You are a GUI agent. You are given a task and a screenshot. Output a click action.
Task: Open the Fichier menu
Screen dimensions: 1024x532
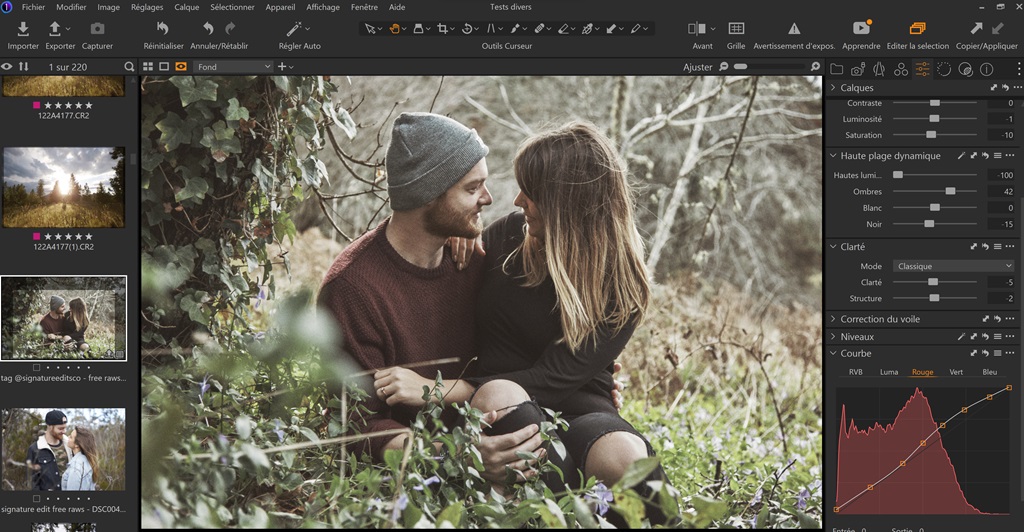(33, 7)
